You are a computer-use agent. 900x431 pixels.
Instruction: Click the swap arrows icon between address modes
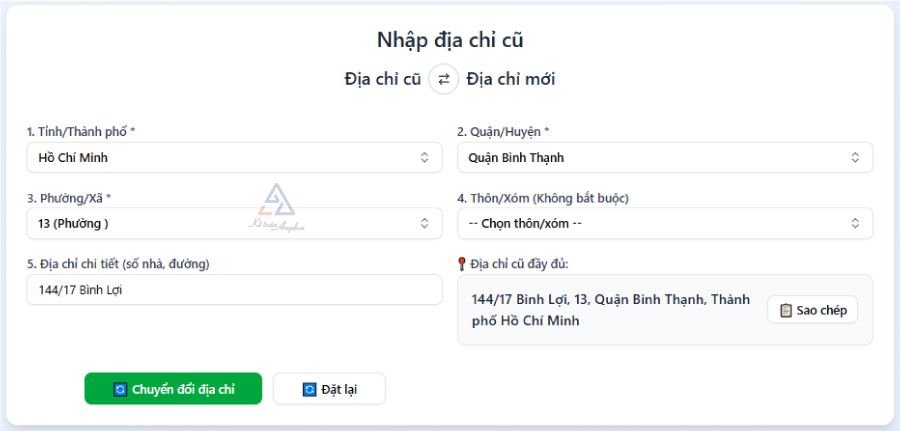point(444,79)
